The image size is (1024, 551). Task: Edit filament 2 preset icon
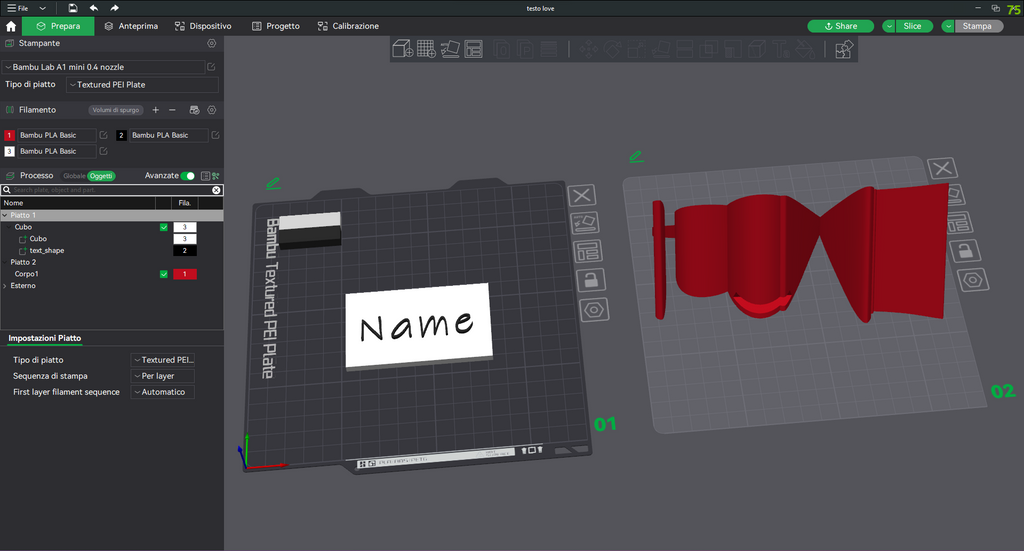216,135
